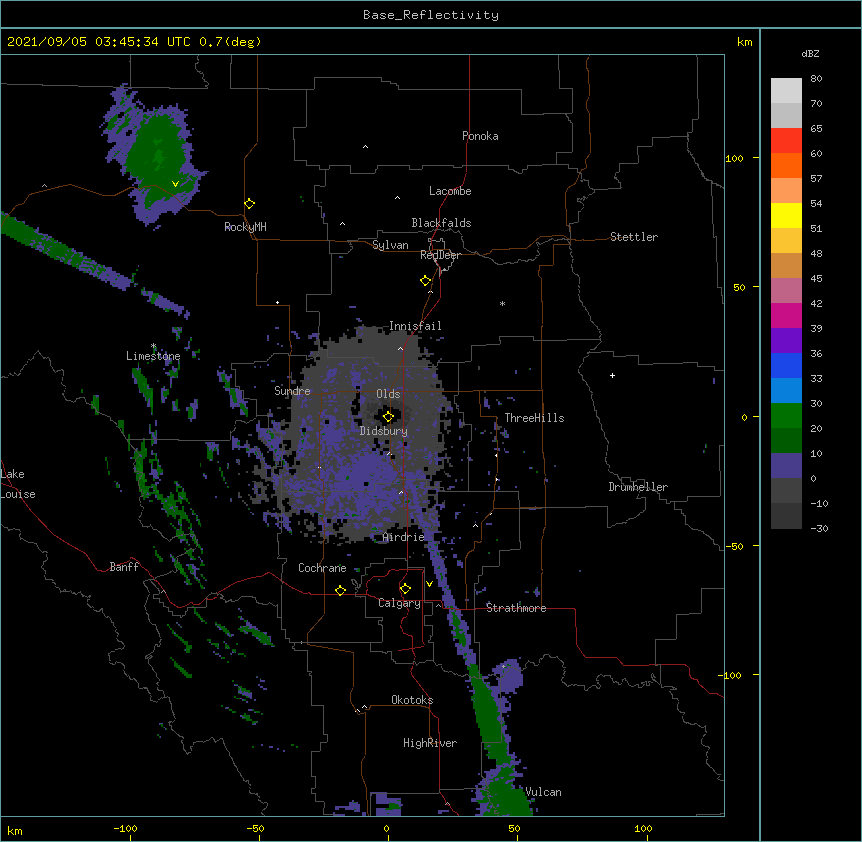Click the Vulcan town label

tap(543, 792)
